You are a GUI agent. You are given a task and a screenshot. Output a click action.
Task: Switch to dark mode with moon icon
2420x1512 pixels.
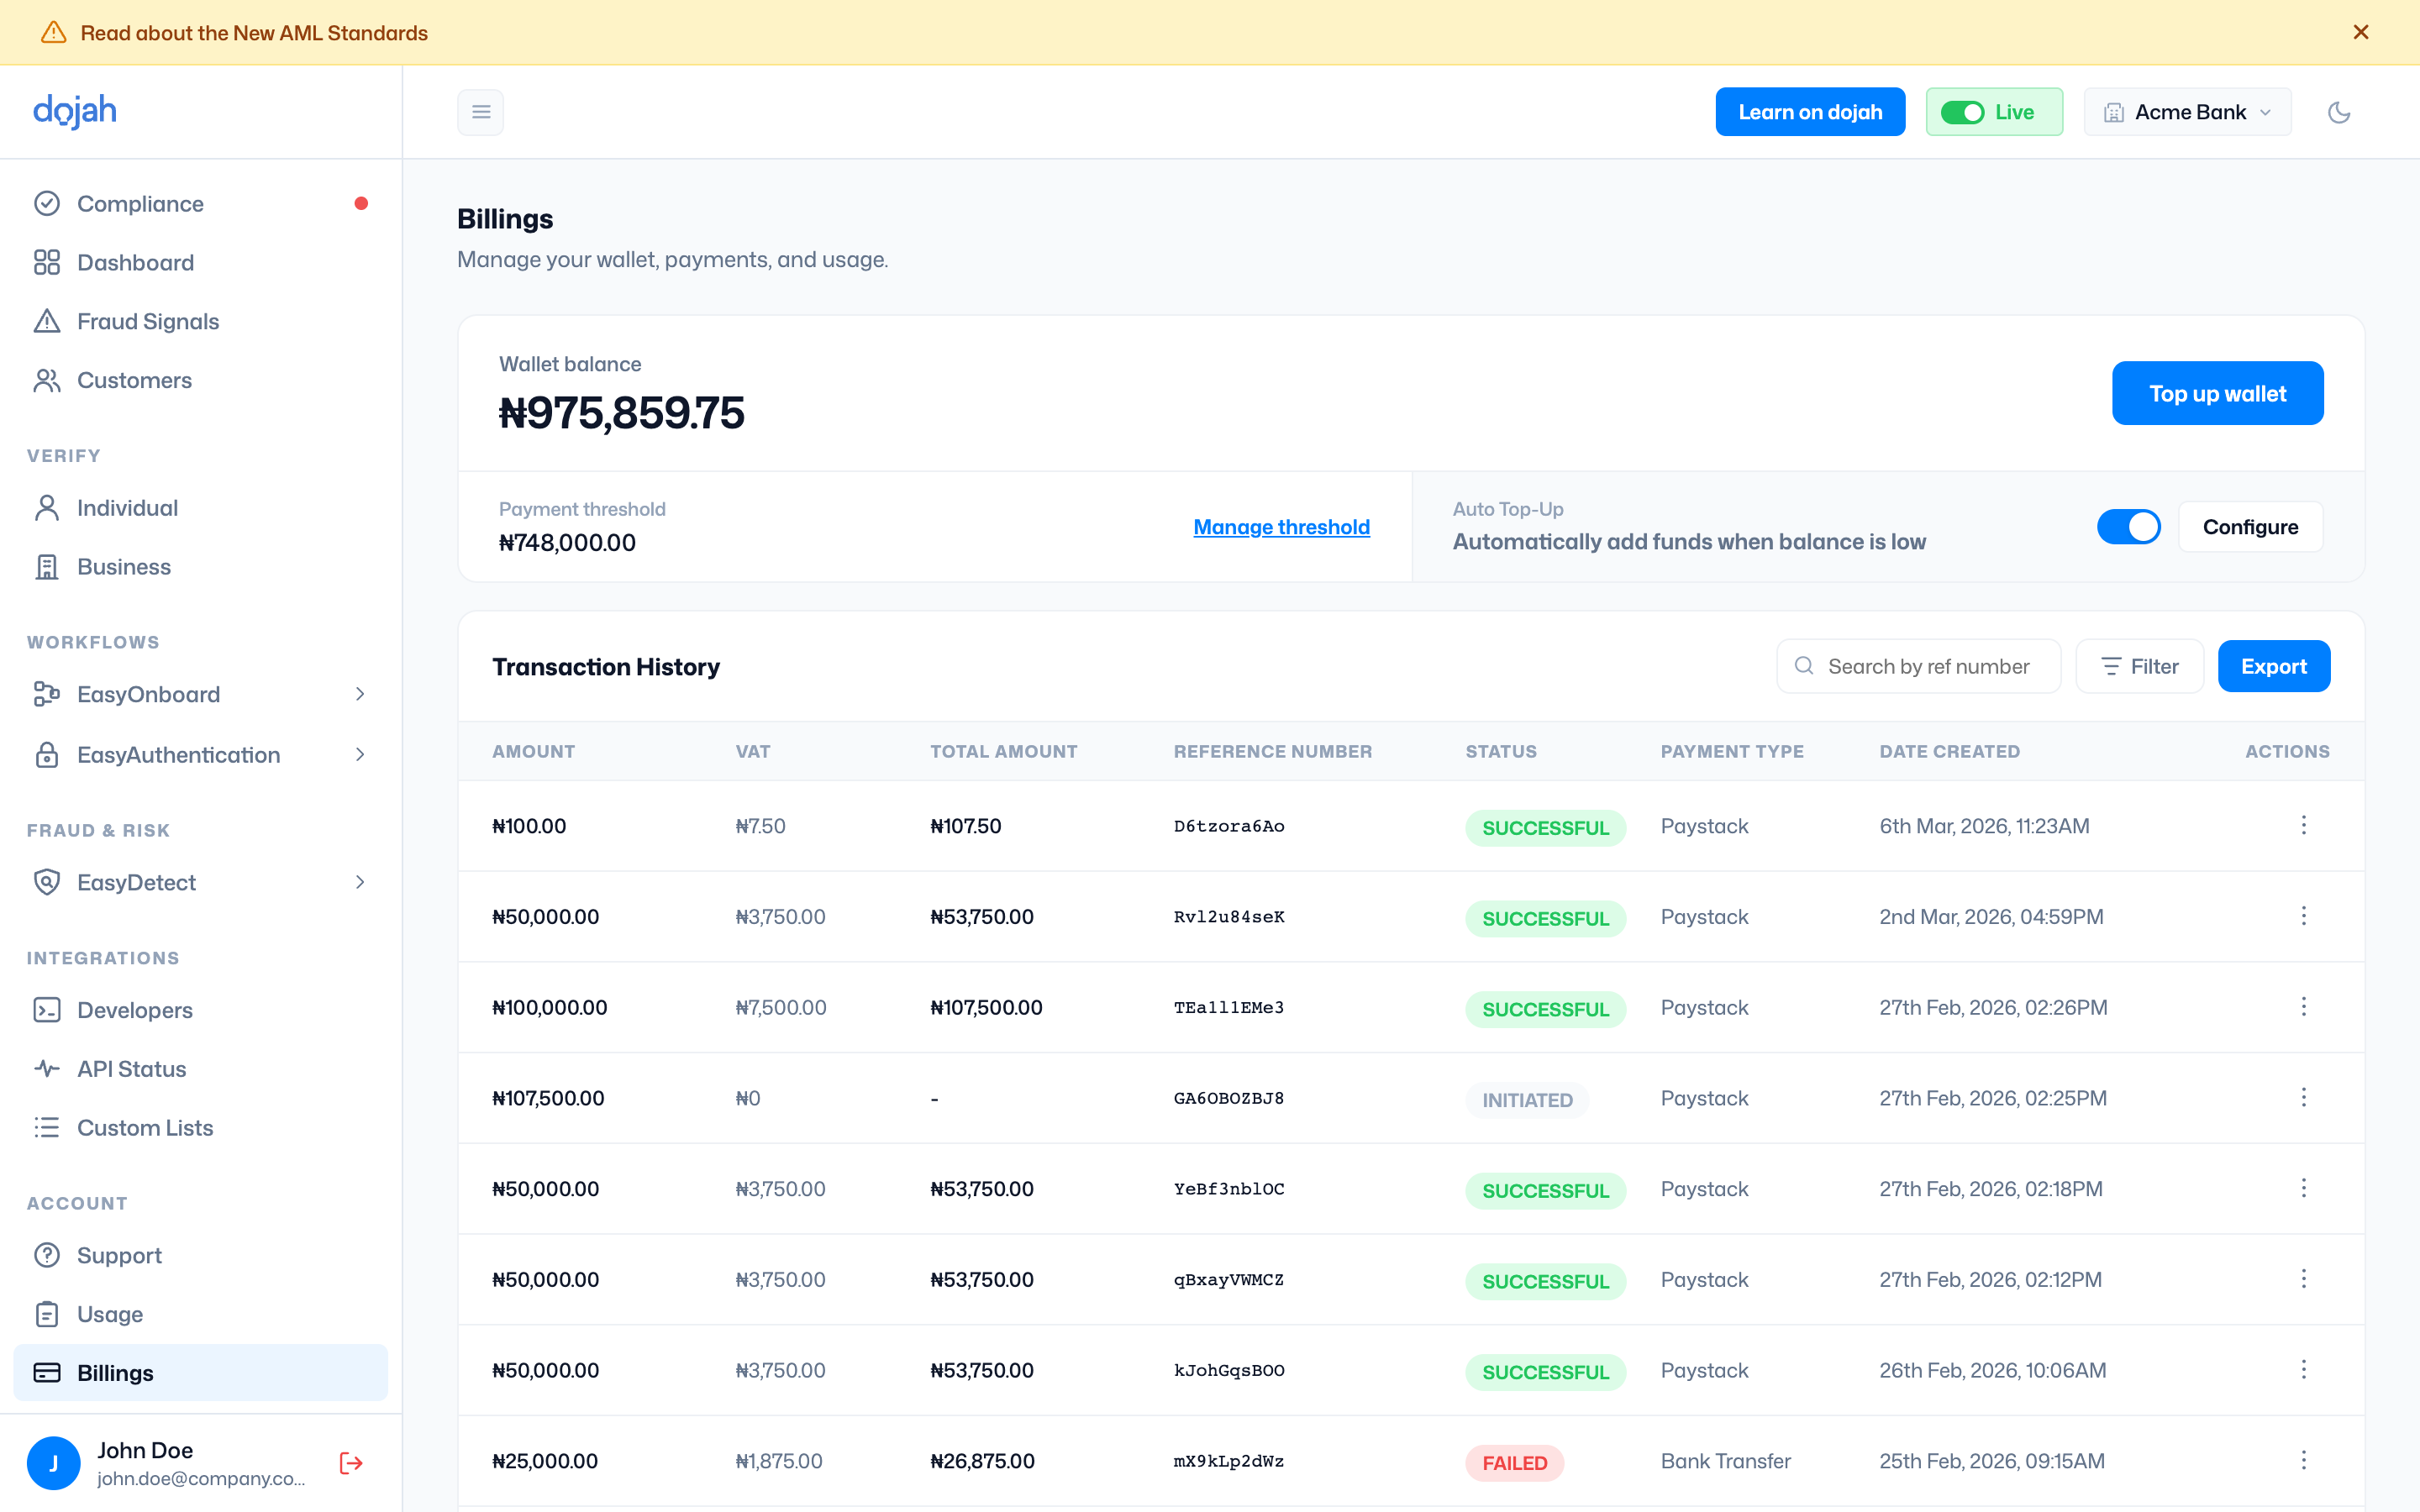point(2339,112)
